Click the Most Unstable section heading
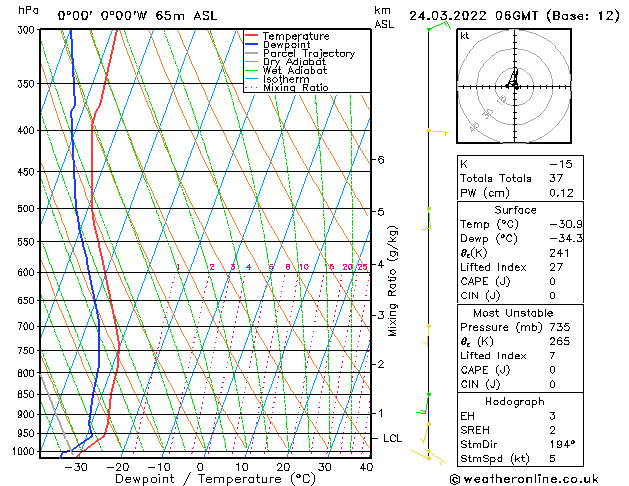The image size is (629, 486). click(x=516, y=313)
